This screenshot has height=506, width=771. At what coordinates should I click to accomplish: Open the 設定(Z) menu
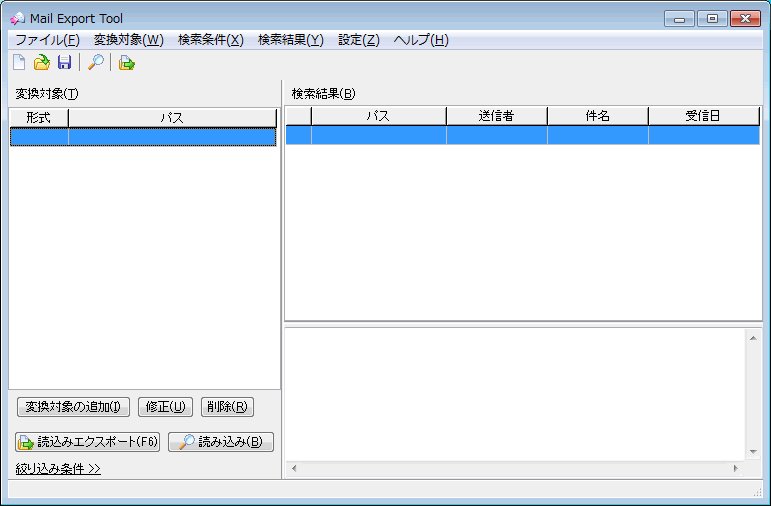(x=358, y=40)
